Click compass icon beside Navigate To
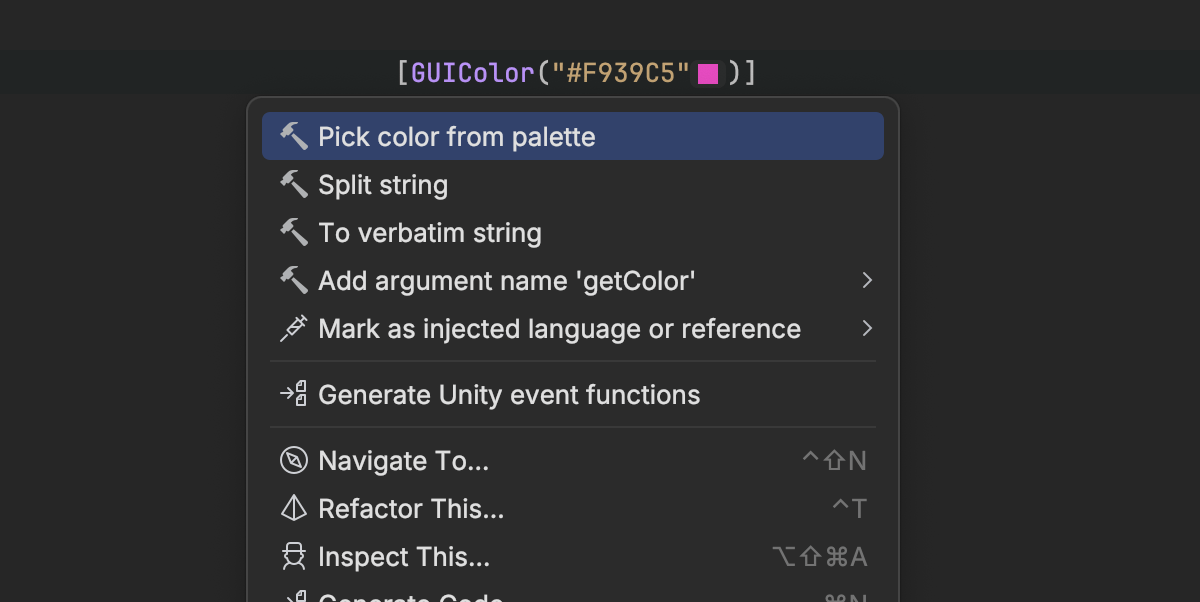 click(293, 460)
